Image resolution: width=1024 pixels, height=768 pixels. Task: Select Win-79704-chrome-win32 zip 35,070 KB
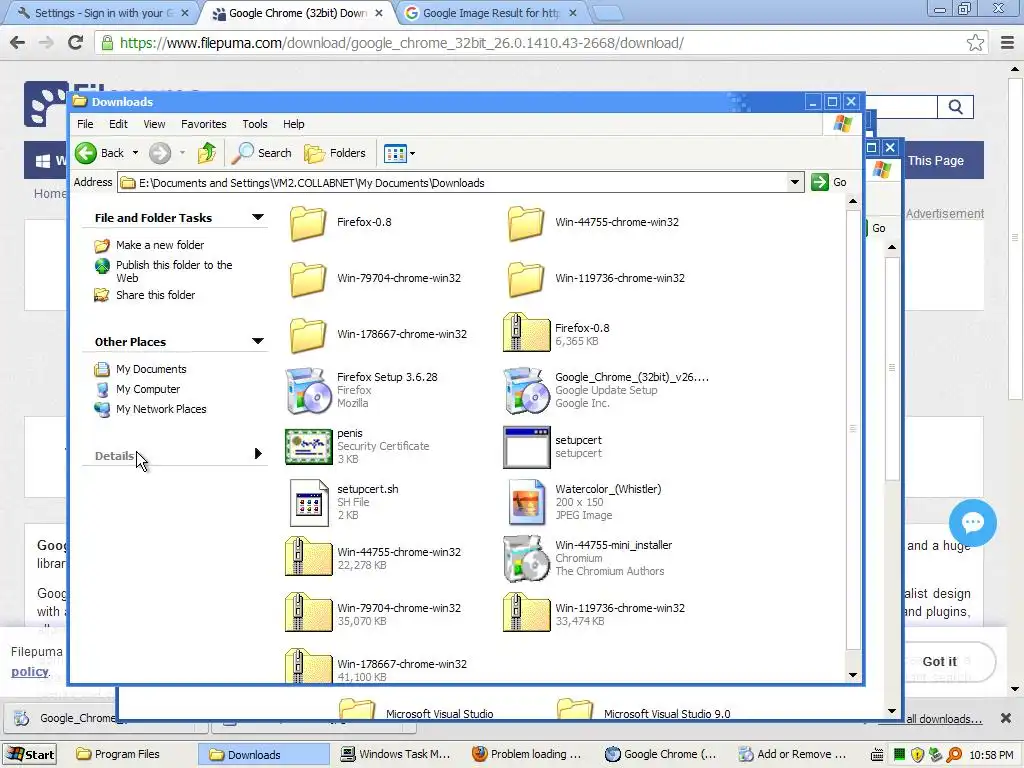point(308,613)
